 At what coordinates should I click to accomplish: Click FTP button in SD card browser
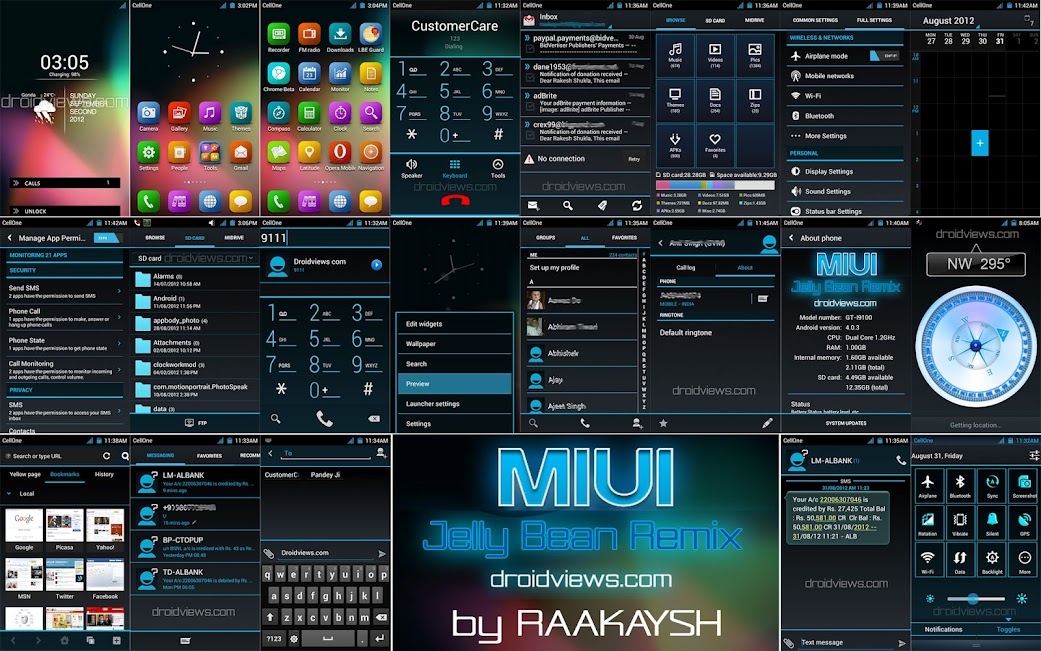196,423
